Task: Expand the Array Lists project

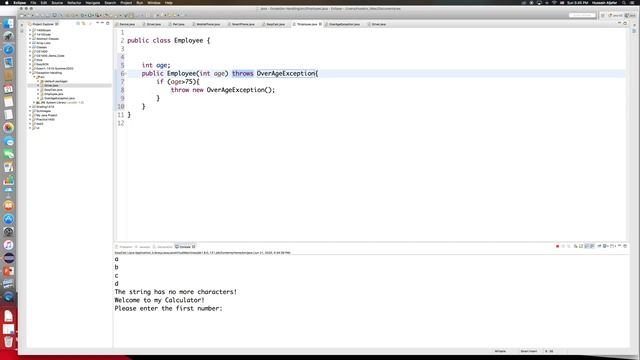Action: 30,43
